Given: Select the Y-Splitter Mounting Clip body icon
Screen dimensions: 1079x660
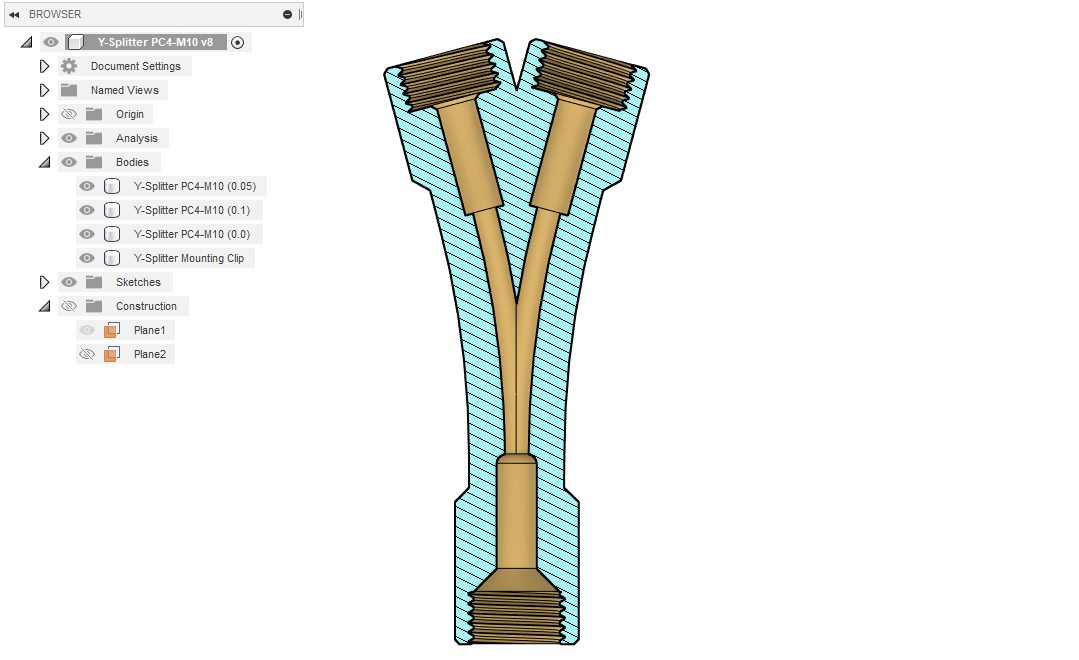Looking at the screenshot, I should tap(112, 258).
